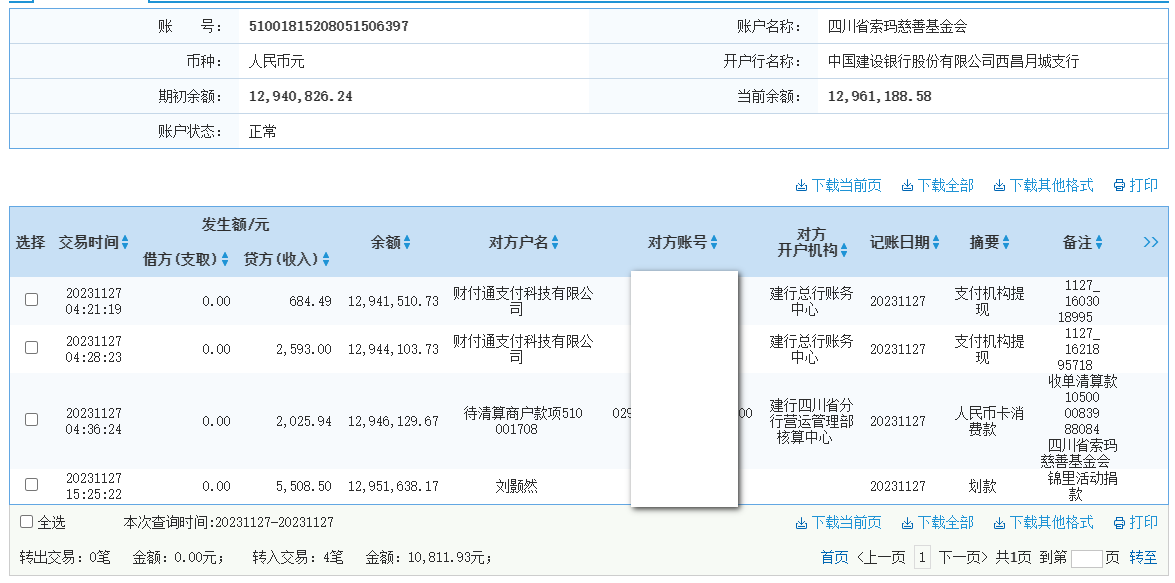1175x583 pixels.
Task: Click balance cell 12,951,638.17
Action: pyautogui.click(x=393, y=486)
